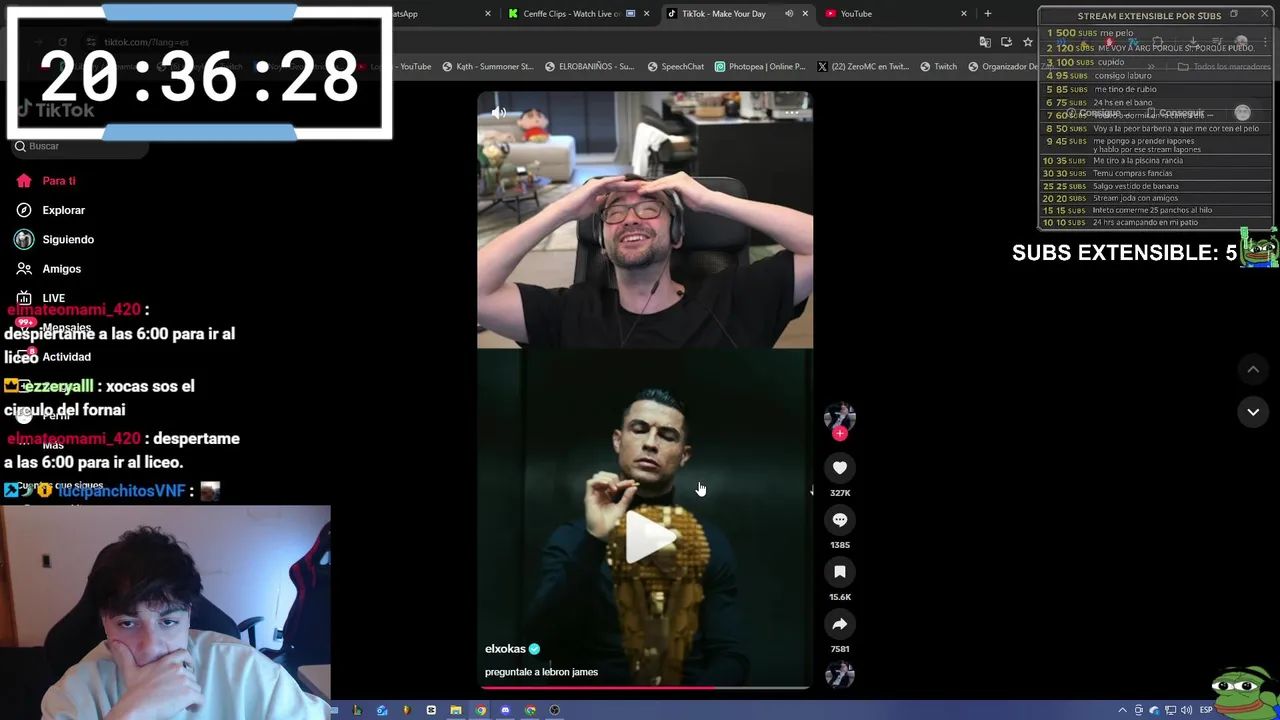The image size is (1280, 720).
Task: Follow the creator via red plus badge
Action: click(840, 434)
